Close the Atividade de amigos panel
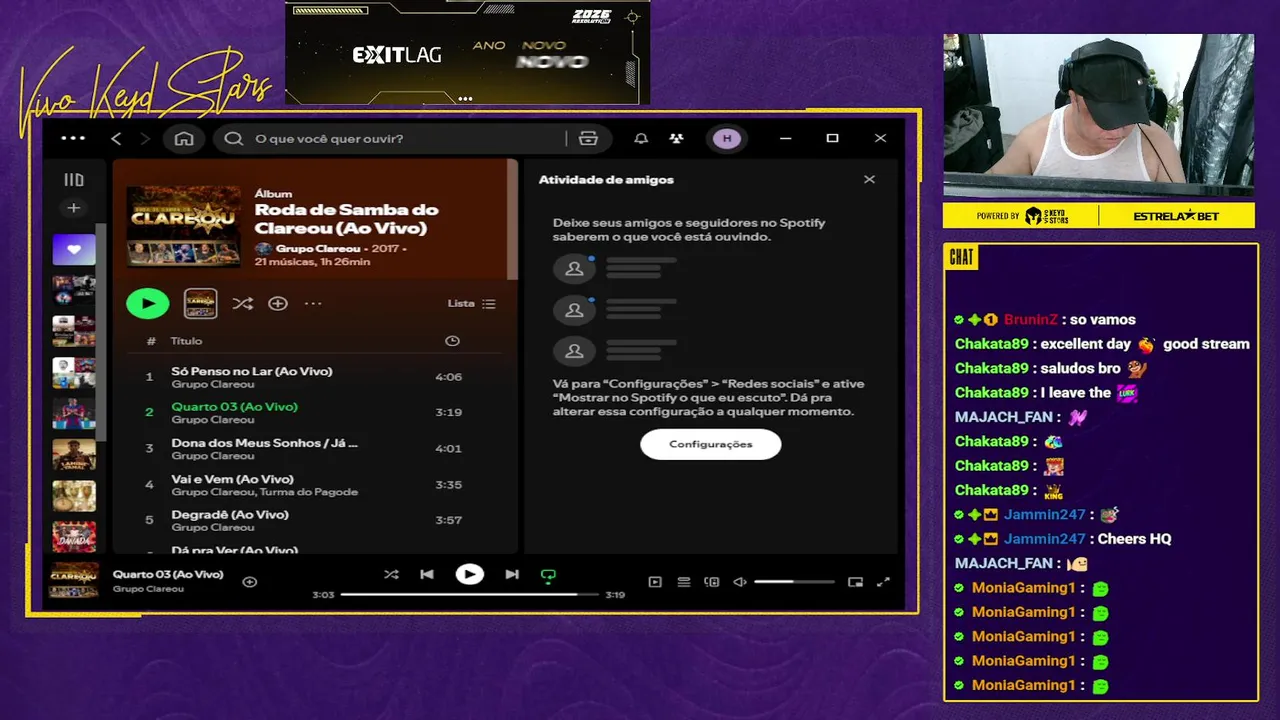Image resolution: width=1280 pixels, height=720 pixels. pyautogui.click(x=869, y=179)
